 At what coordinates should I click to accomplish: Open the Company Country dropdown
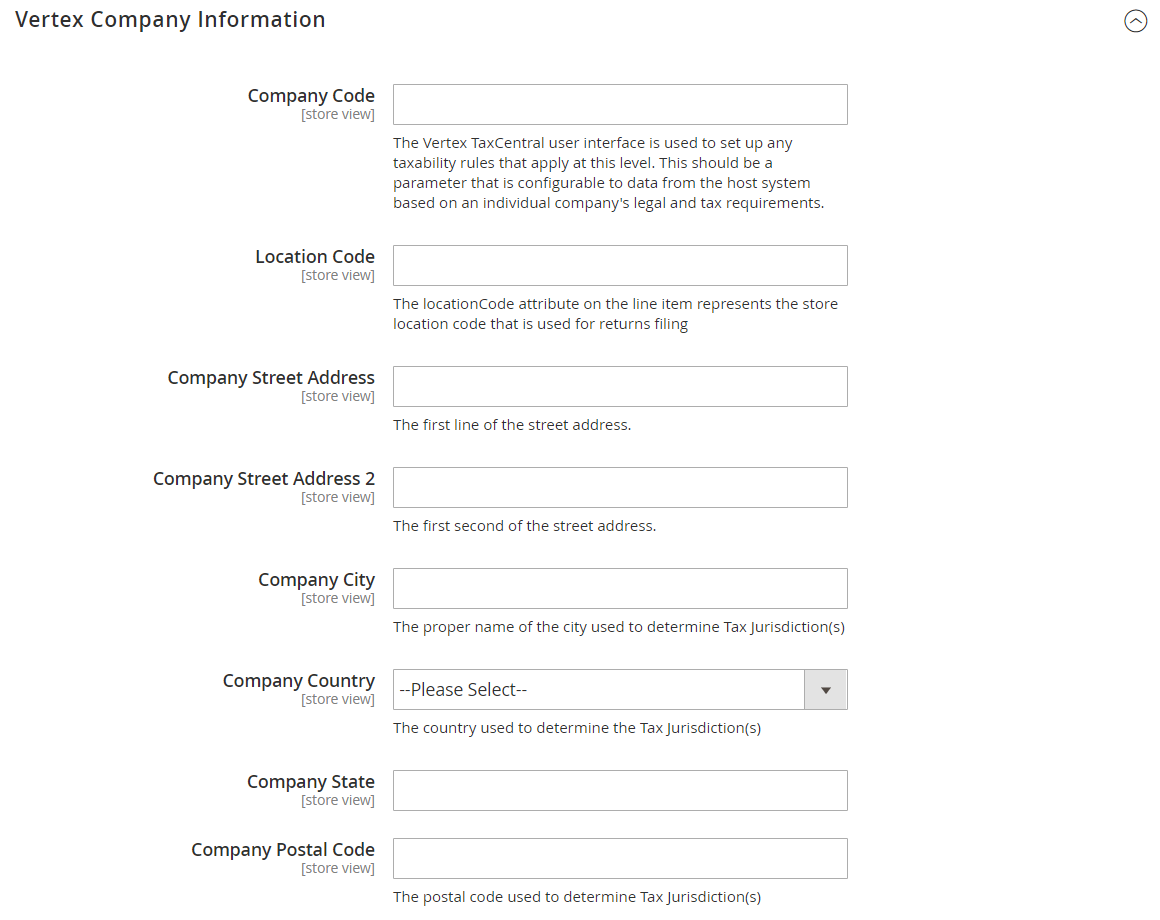[620, 689]
